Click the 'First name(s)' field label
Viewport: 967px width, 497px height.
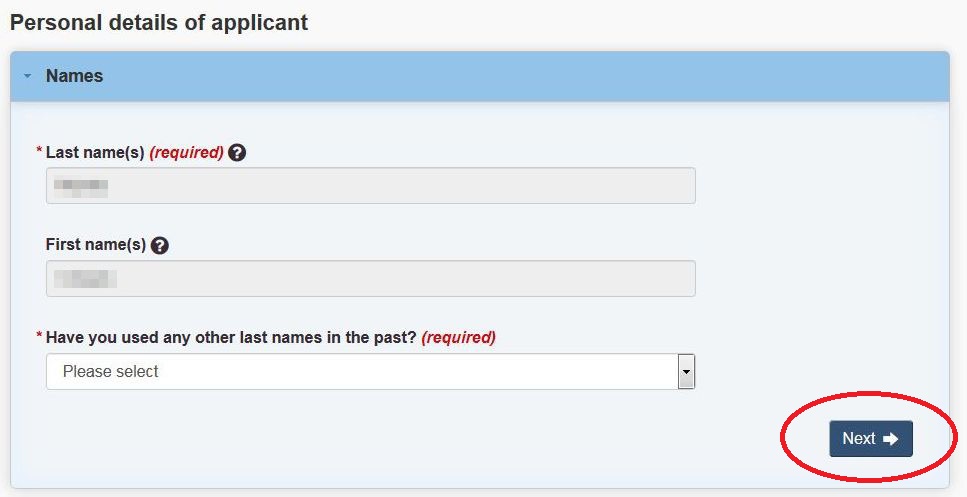96,245
